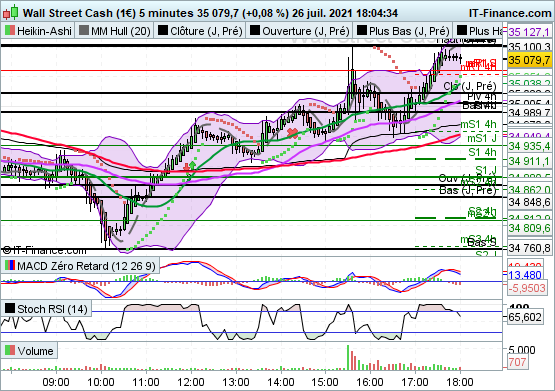Click the 34 848,6 price axis label
The image size is (555, 391).
(529, 202)
